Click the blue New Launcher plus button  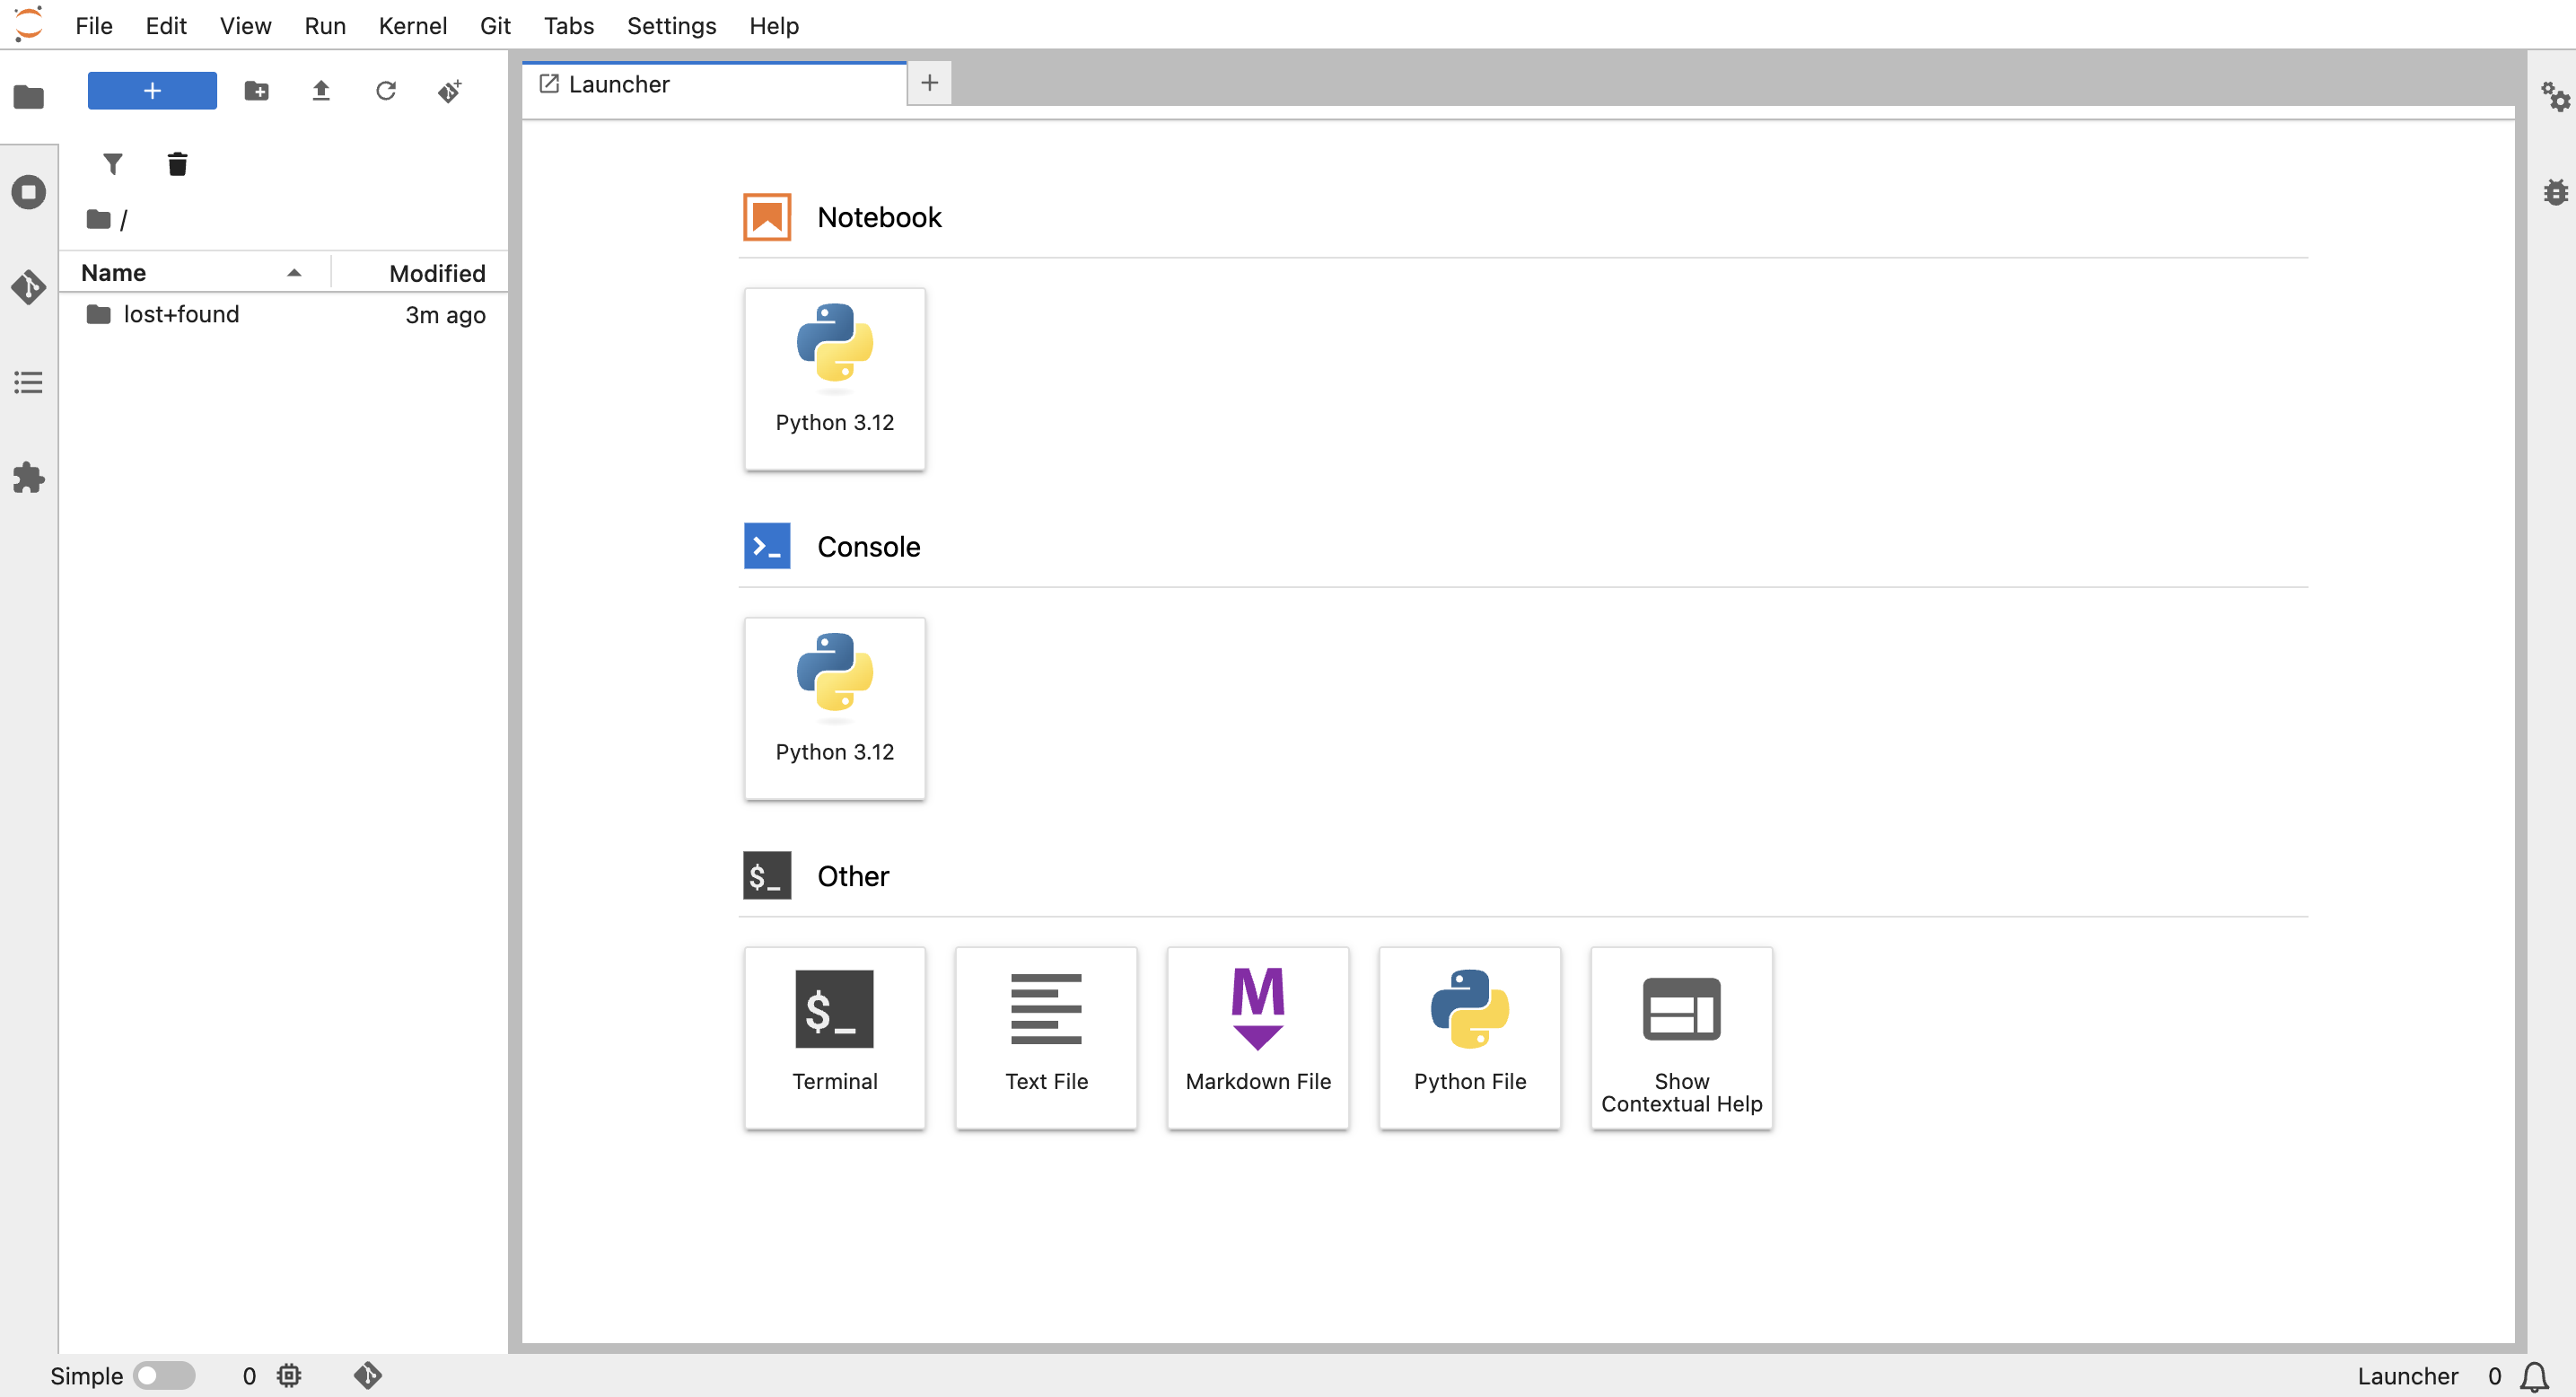coord(152,91)
